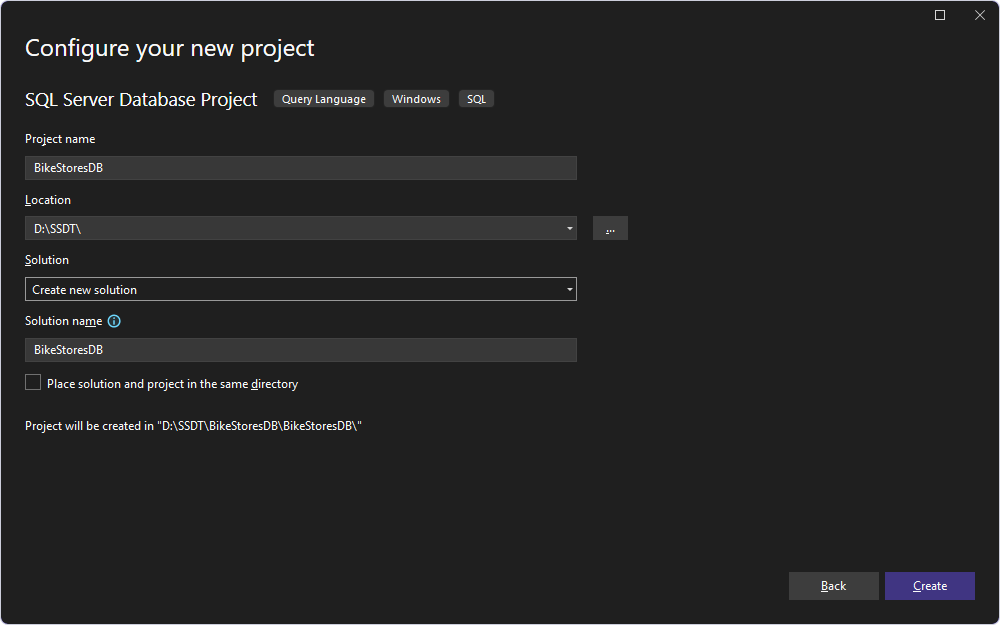This screenshot has width=1000, height=625.
Task: Click the Windows platform tag
Action: [416, 98]
